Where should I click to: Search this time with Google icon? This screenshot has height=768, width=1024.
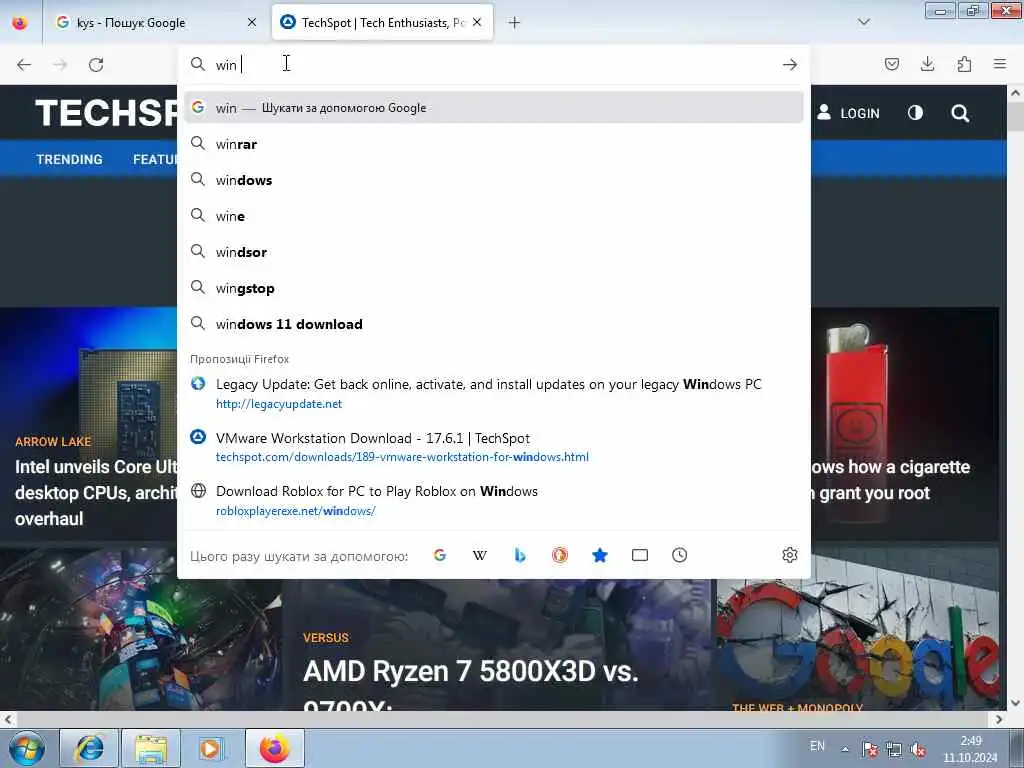pyautogui.click(x=440, y=555)
